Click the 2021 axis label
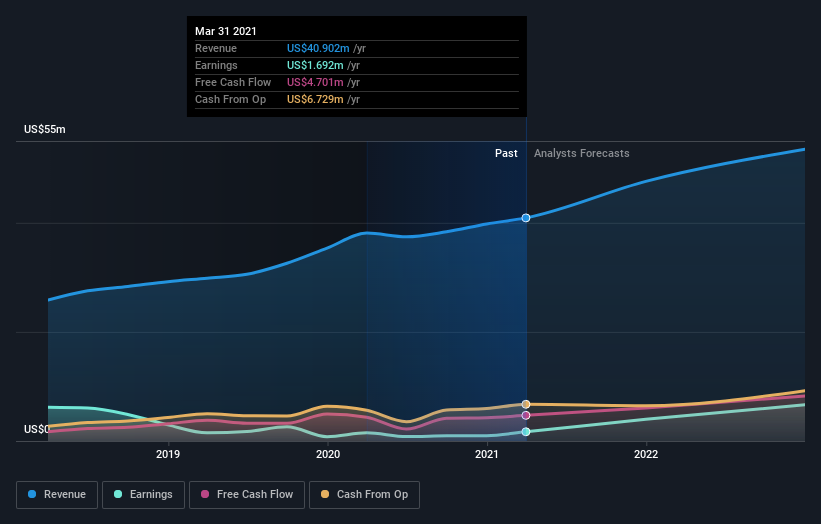The height and width of the screenshot is (524, 821). point(486,454)
